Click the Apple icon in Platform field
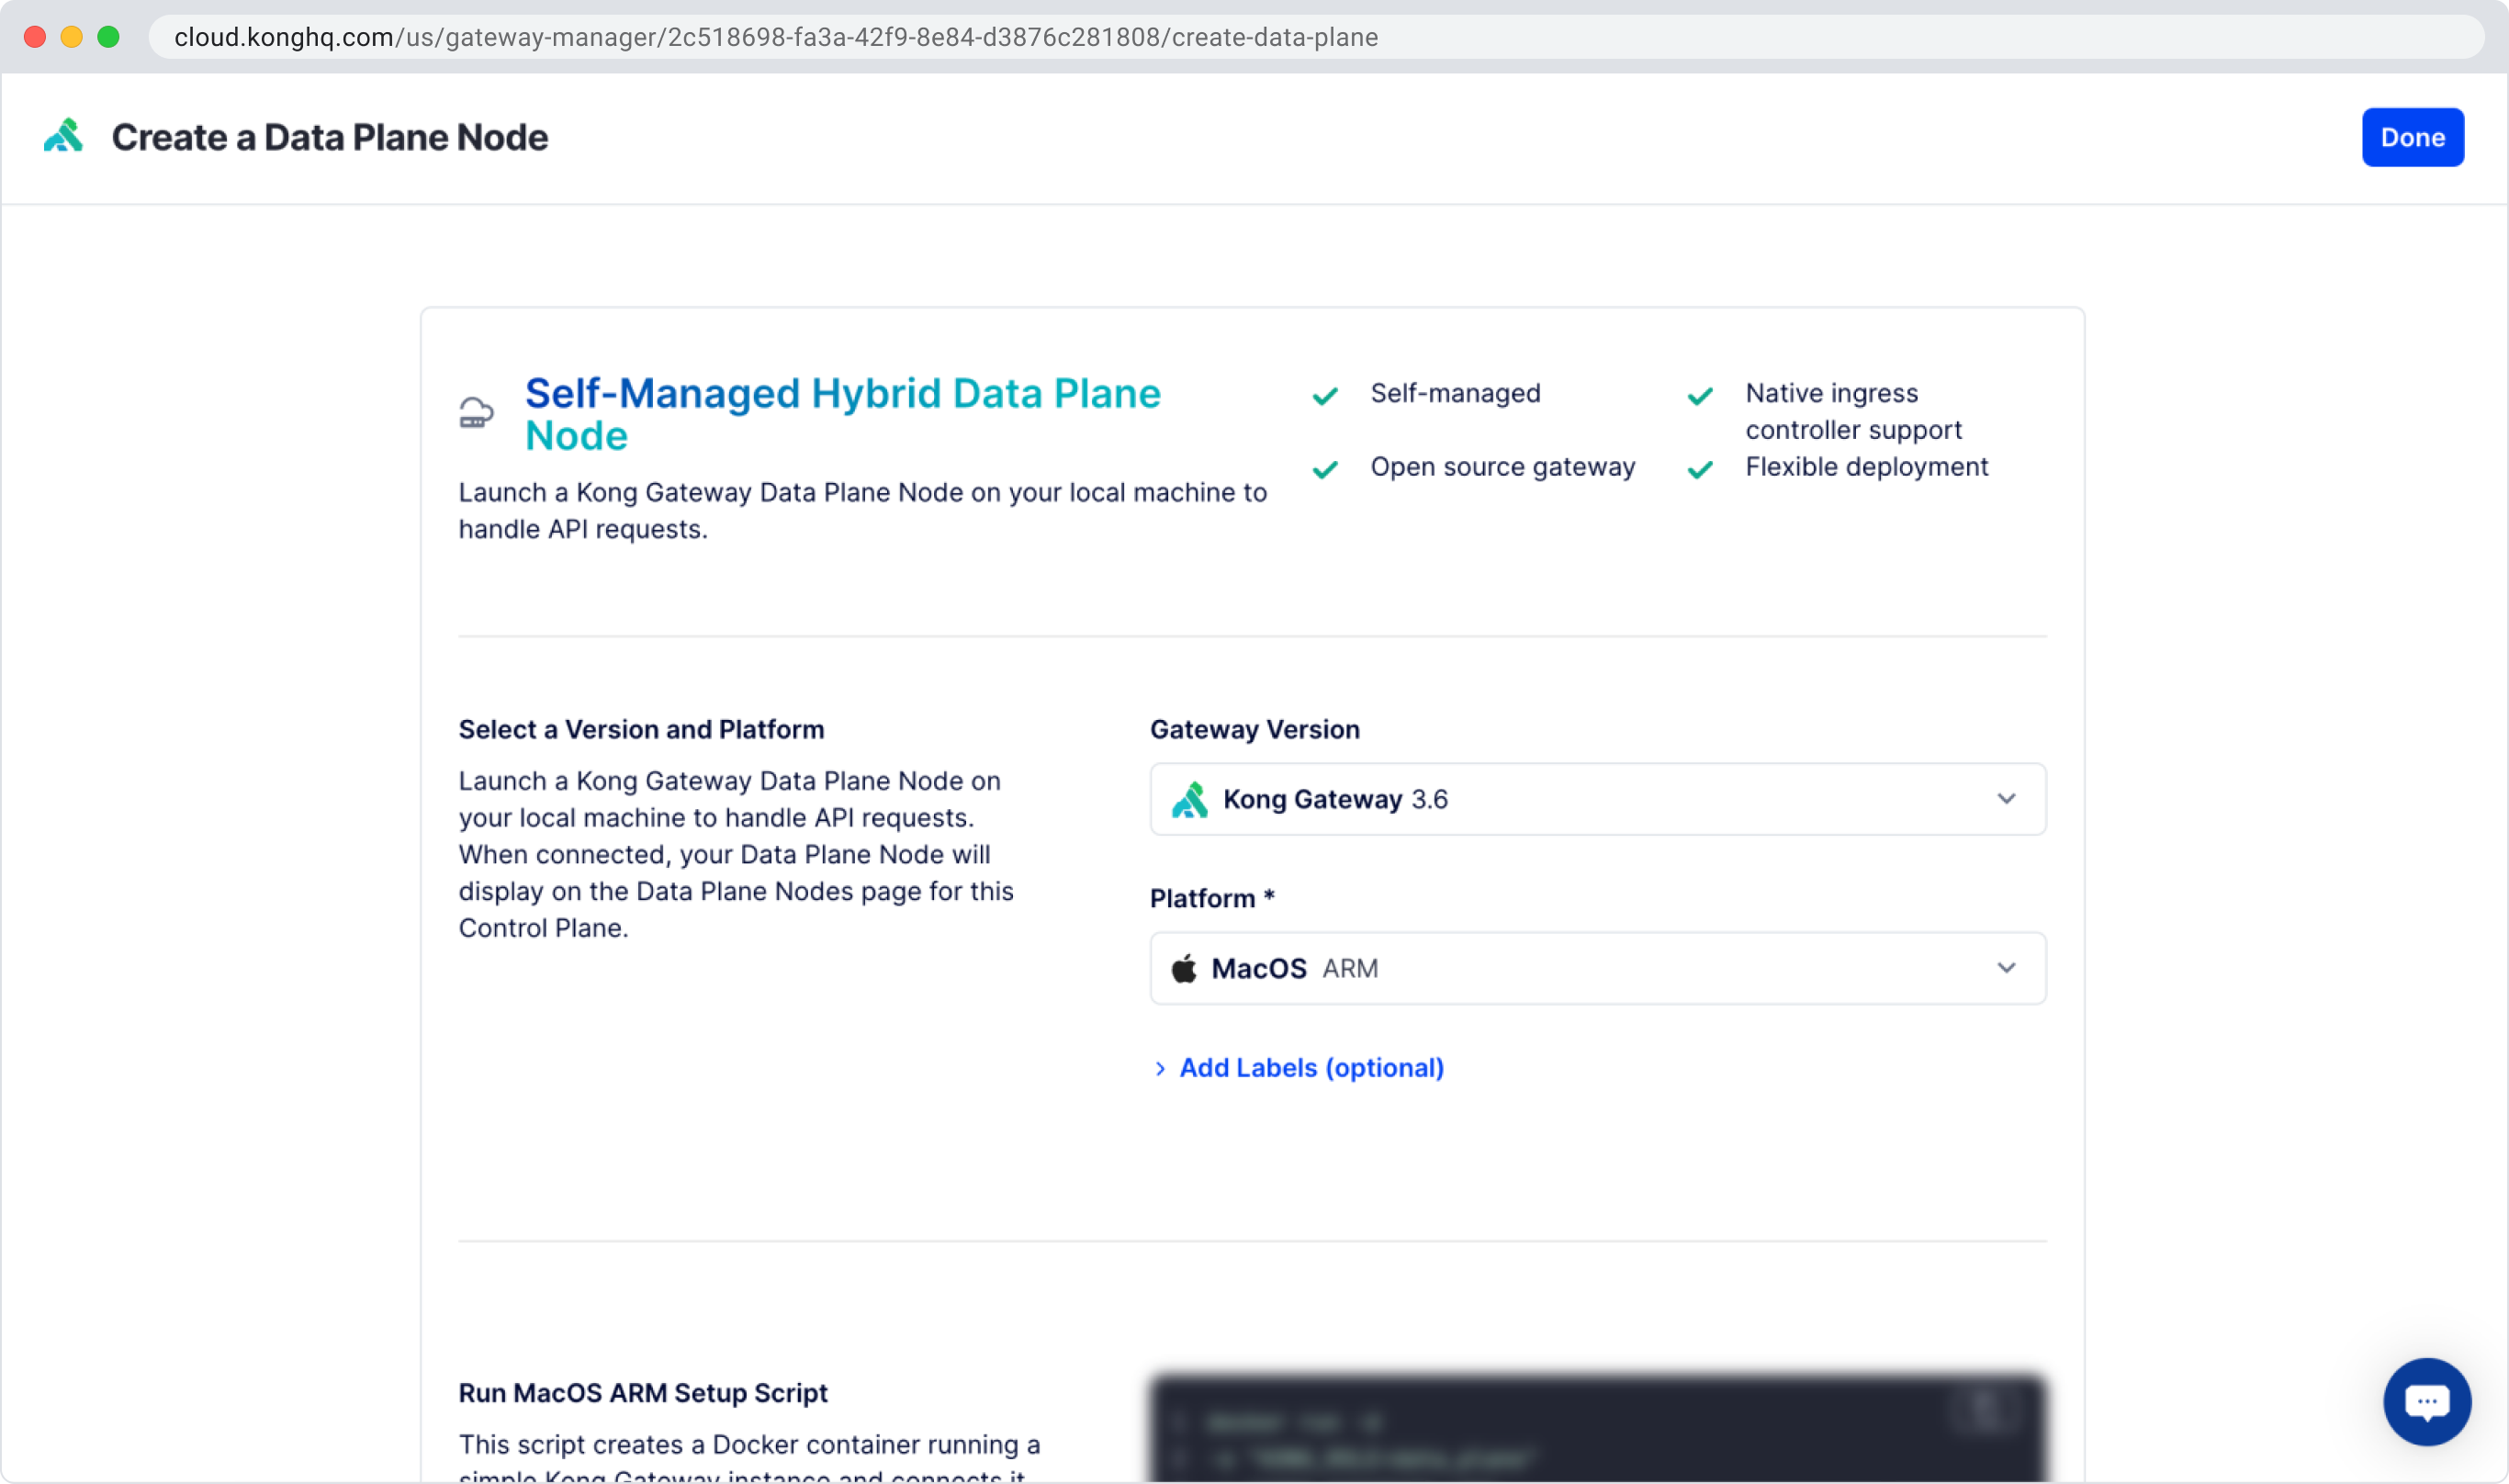This screenshot has height=1484, width=2509. [x=1184, y=969]
